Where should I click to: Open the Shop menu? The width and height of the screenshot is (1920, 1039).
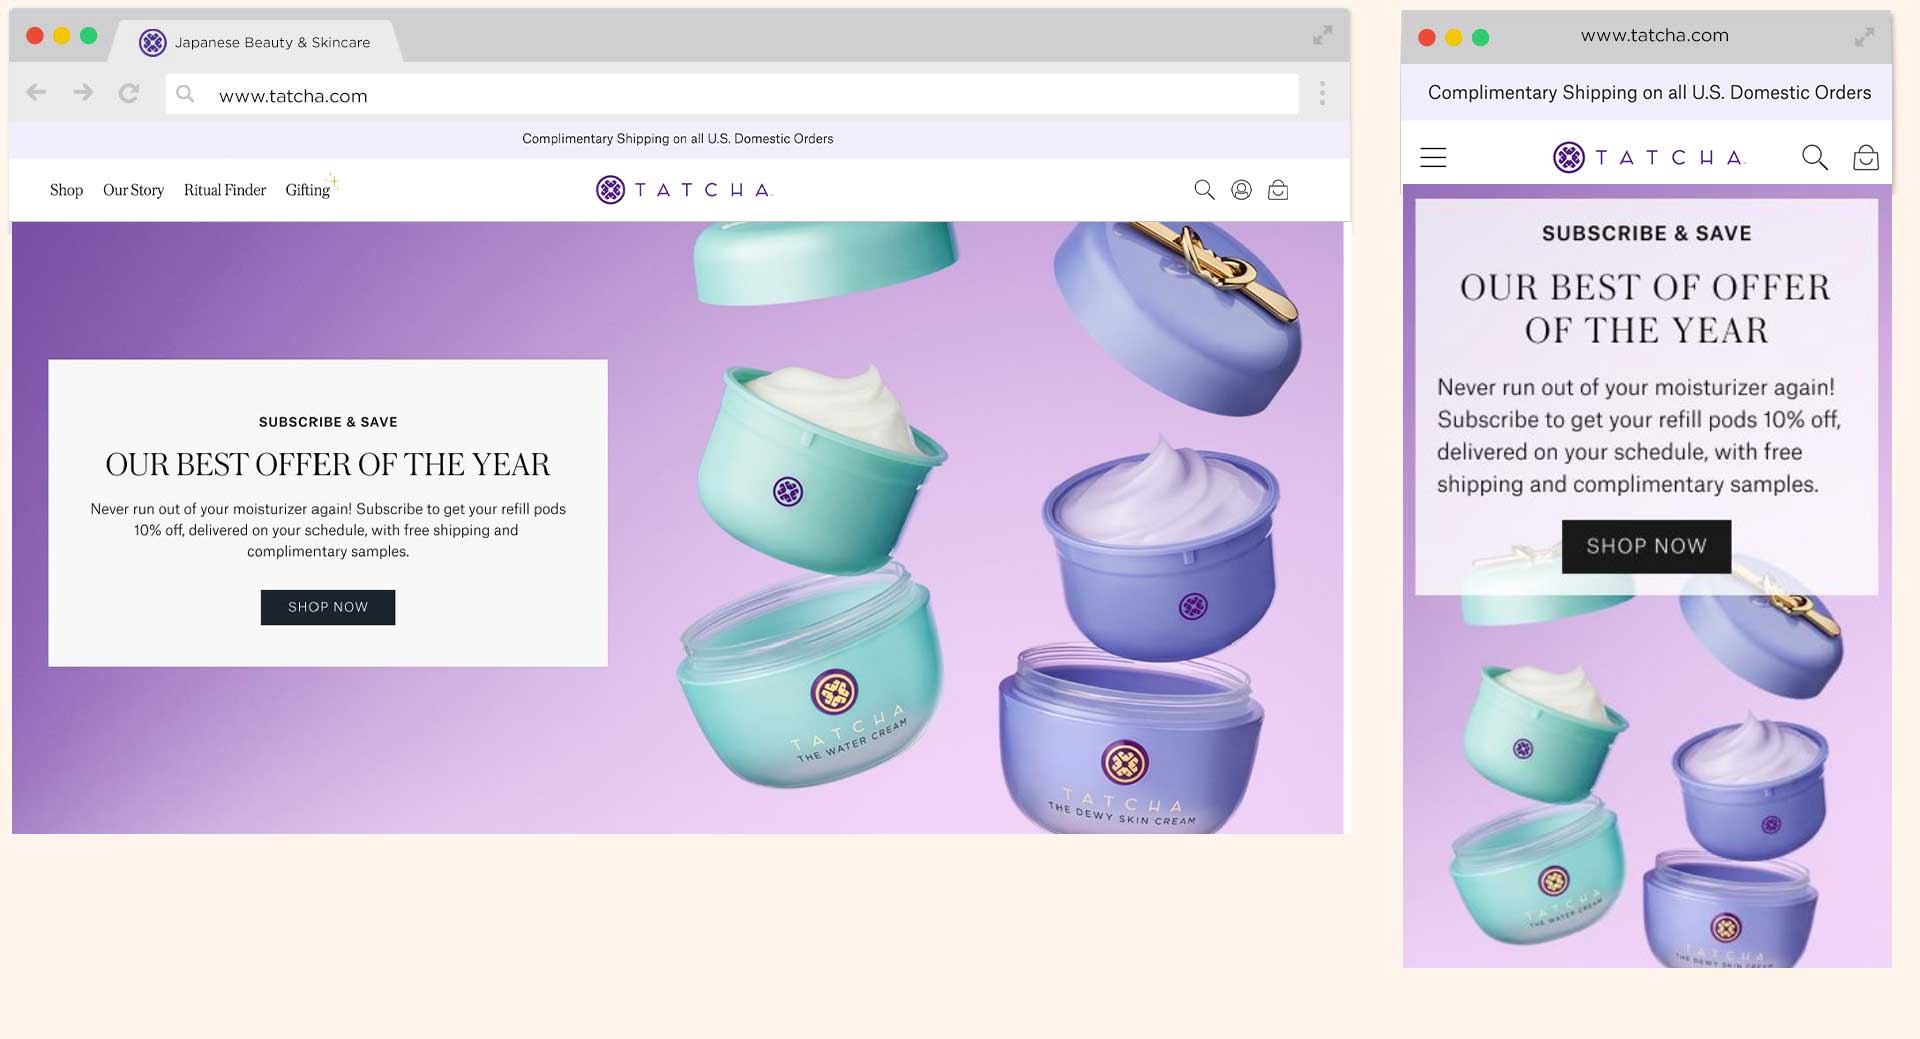point(66,190)
